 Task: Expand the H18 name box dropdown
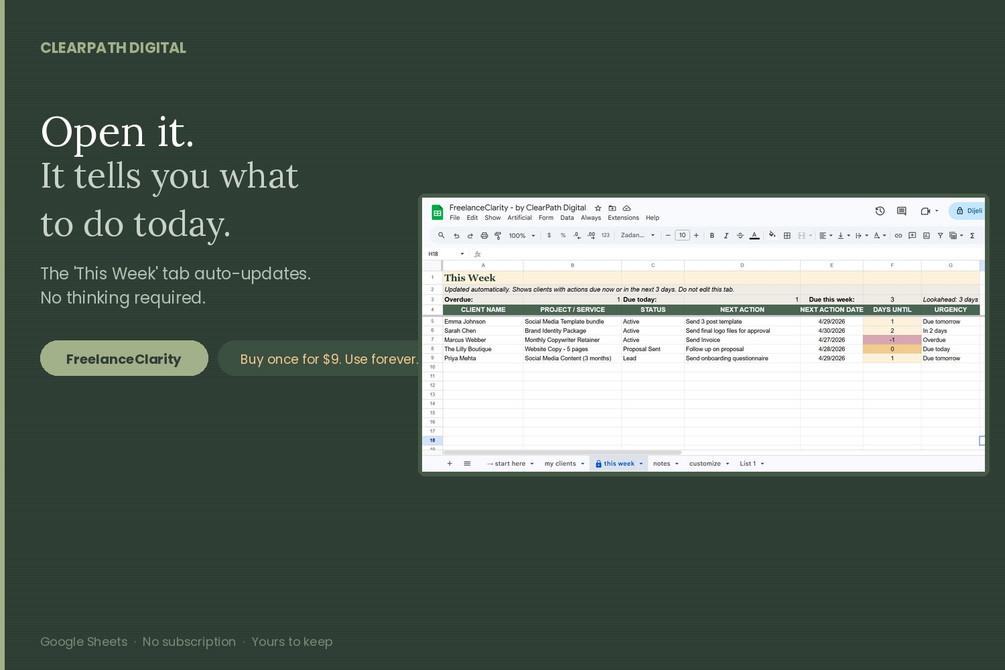[462, 254]
